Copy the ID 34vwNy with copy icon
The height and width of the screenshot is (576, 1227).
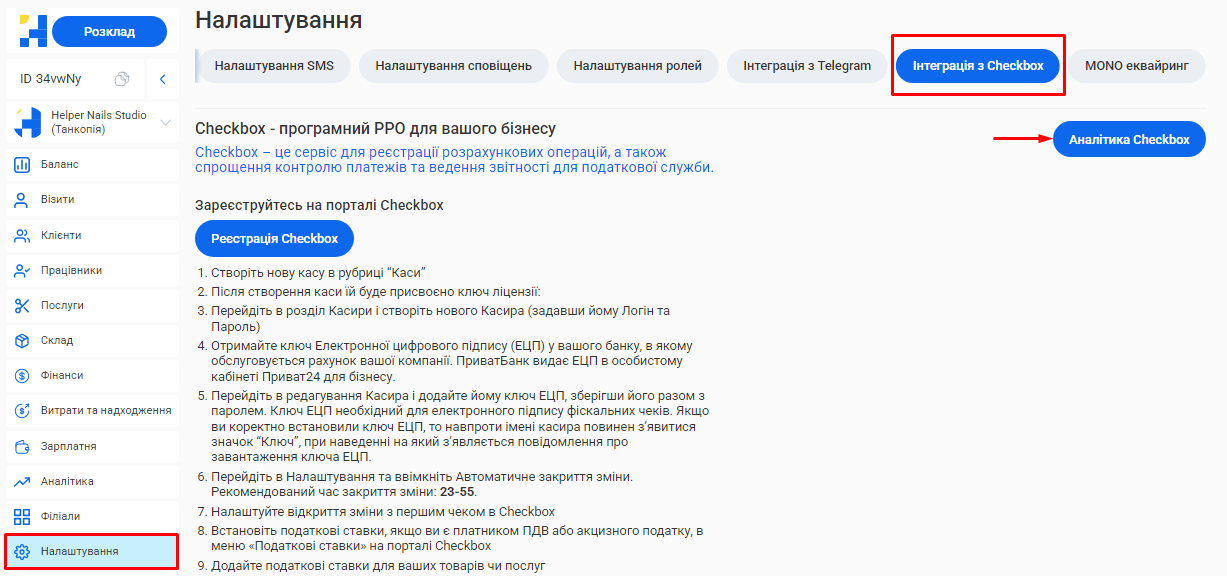(122, 79)
